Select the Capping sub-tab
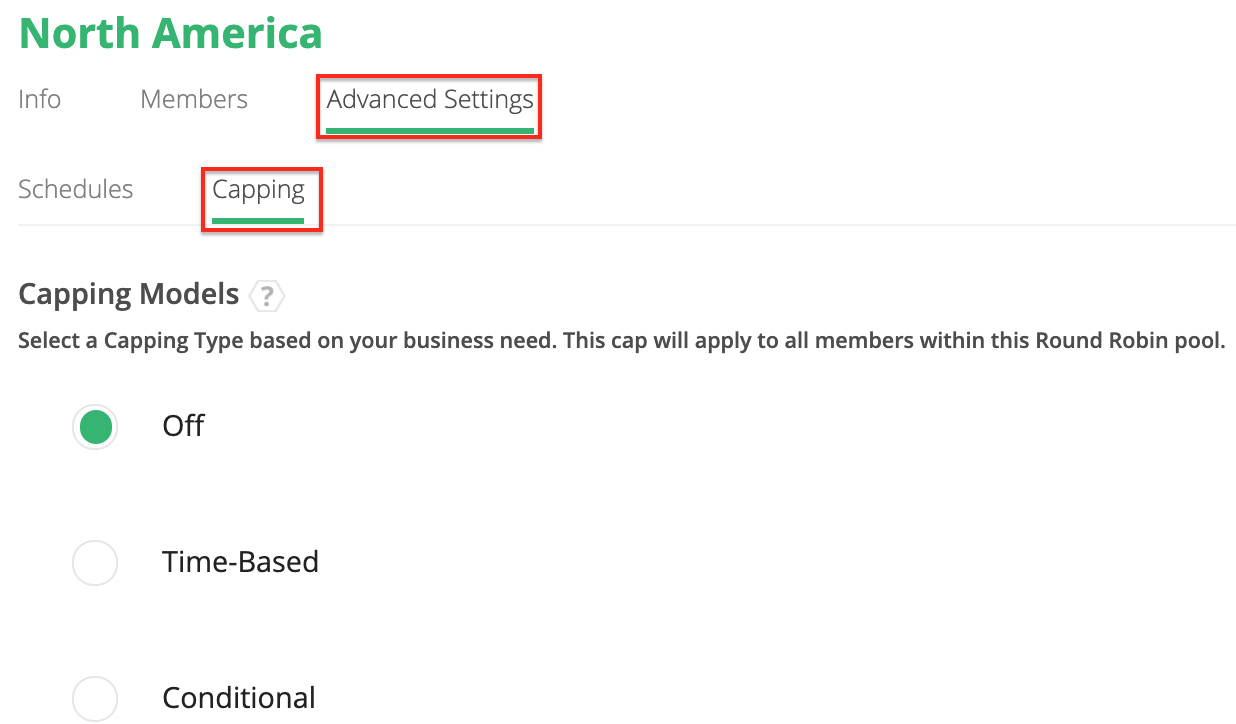1236x724 pixels. [259, 189]
